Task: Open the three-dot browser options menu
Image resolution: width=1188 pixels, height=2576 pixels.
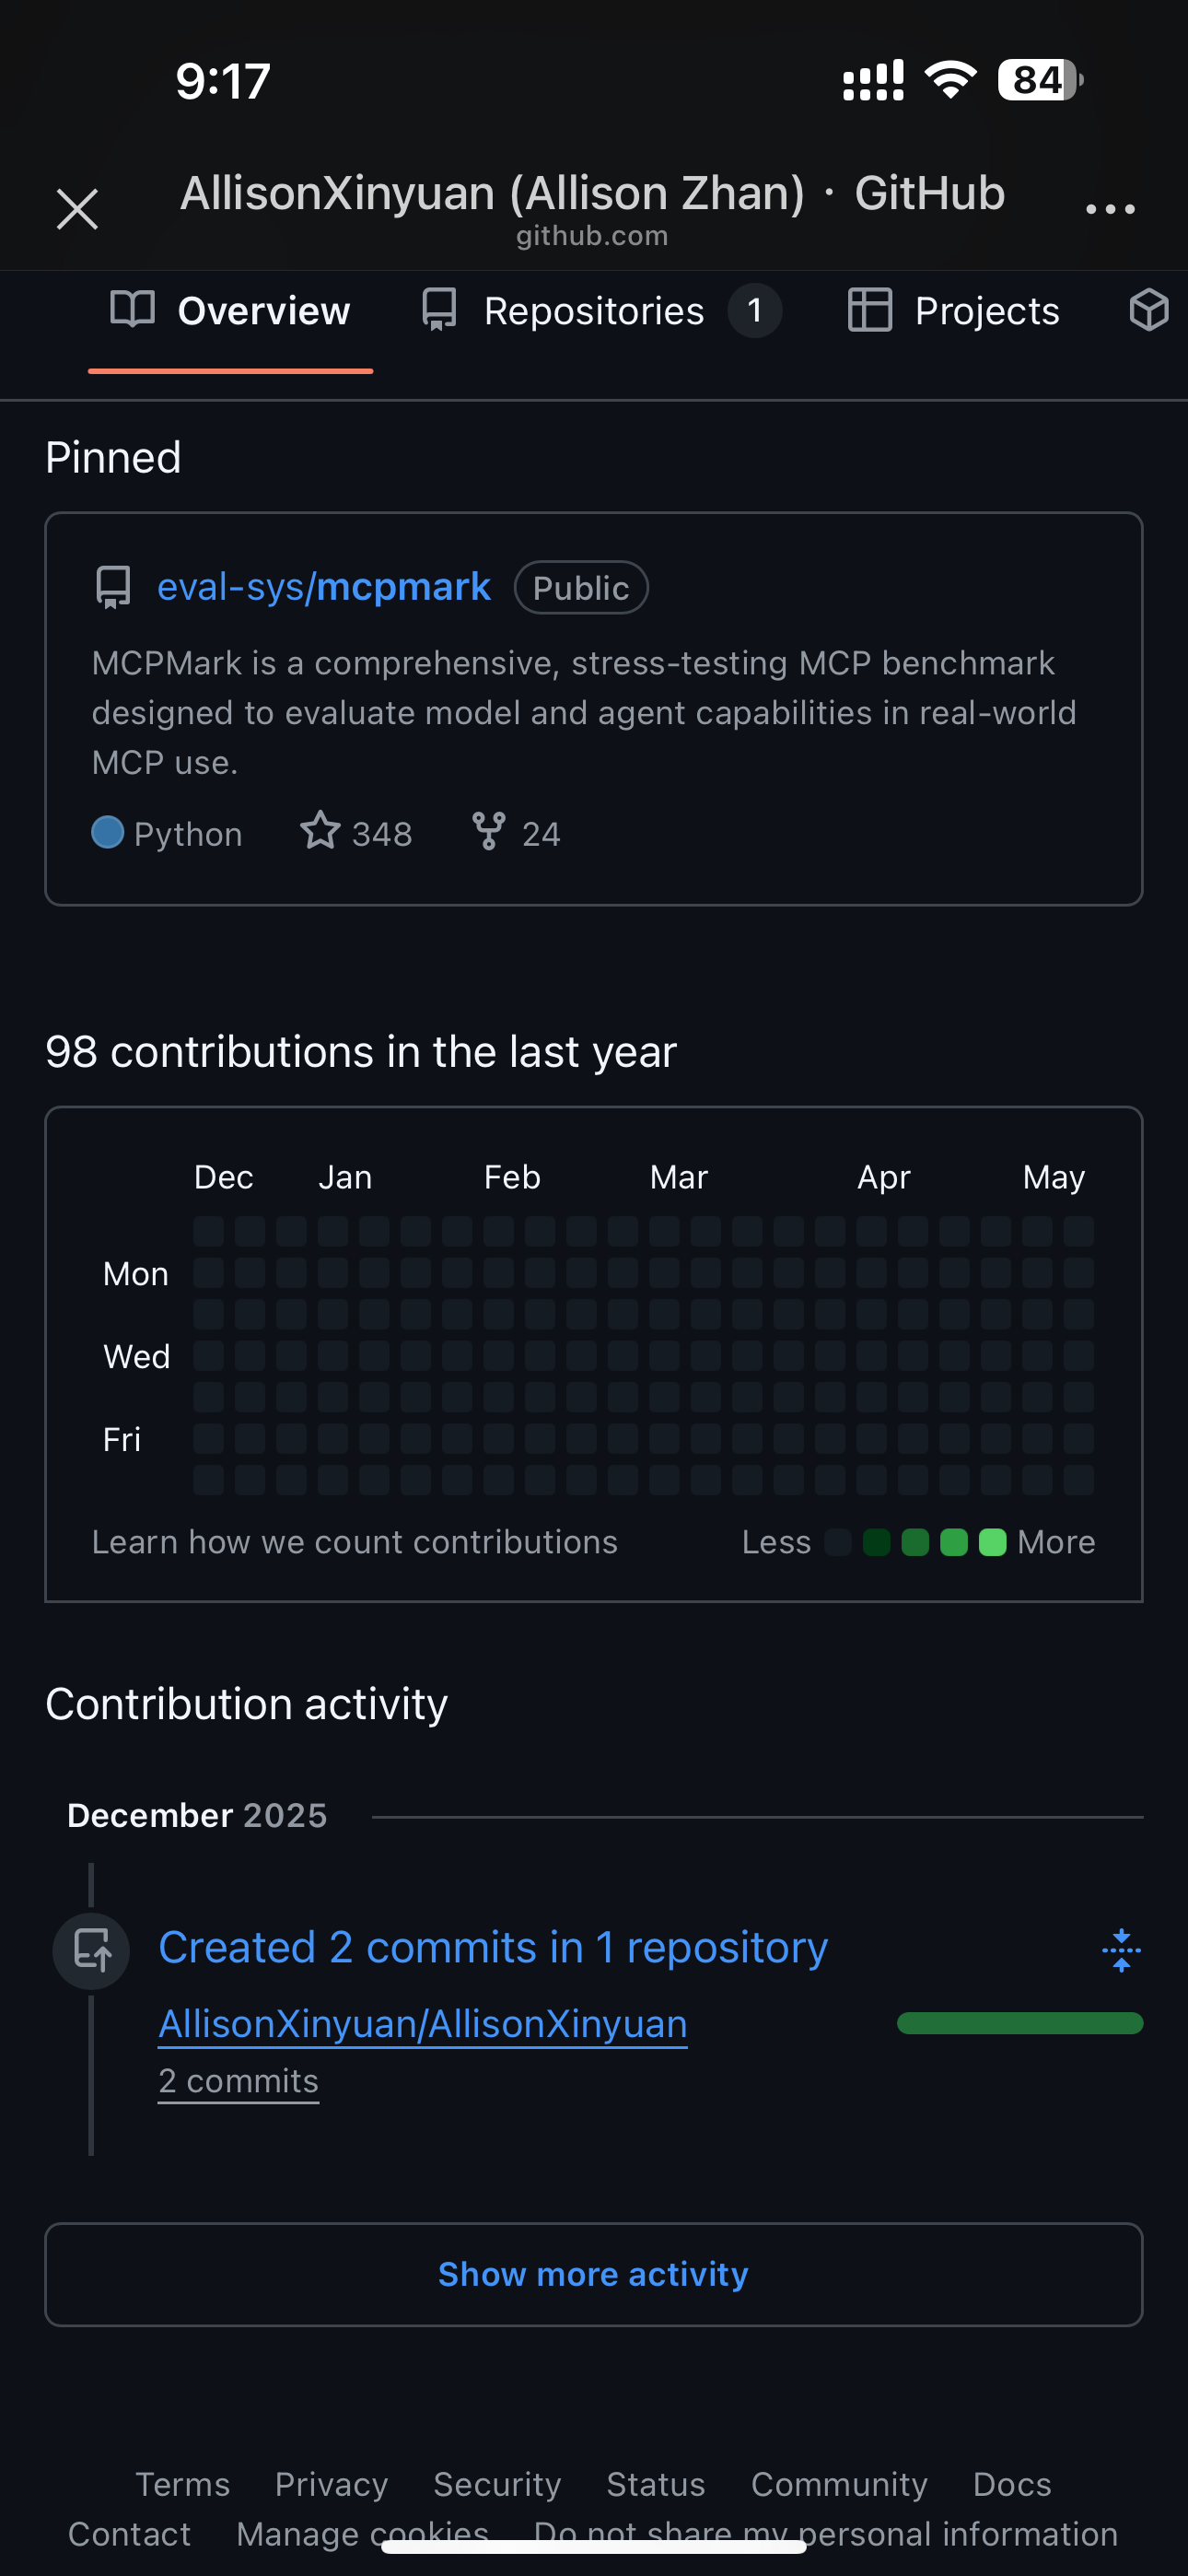Action: (1110, 209)
